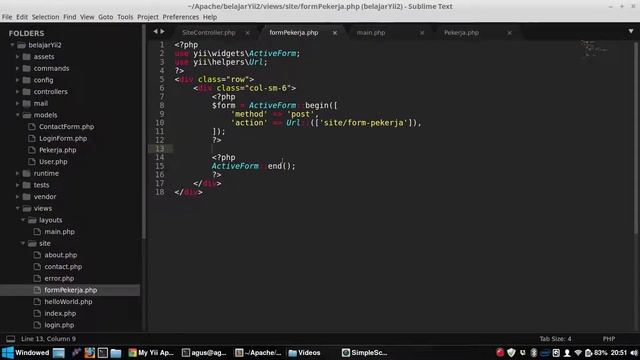The height and width of the screenshot is (360, 640).
Task: Open index.php in sidebar
Action: pyautogui.click(x=60, y=313)
